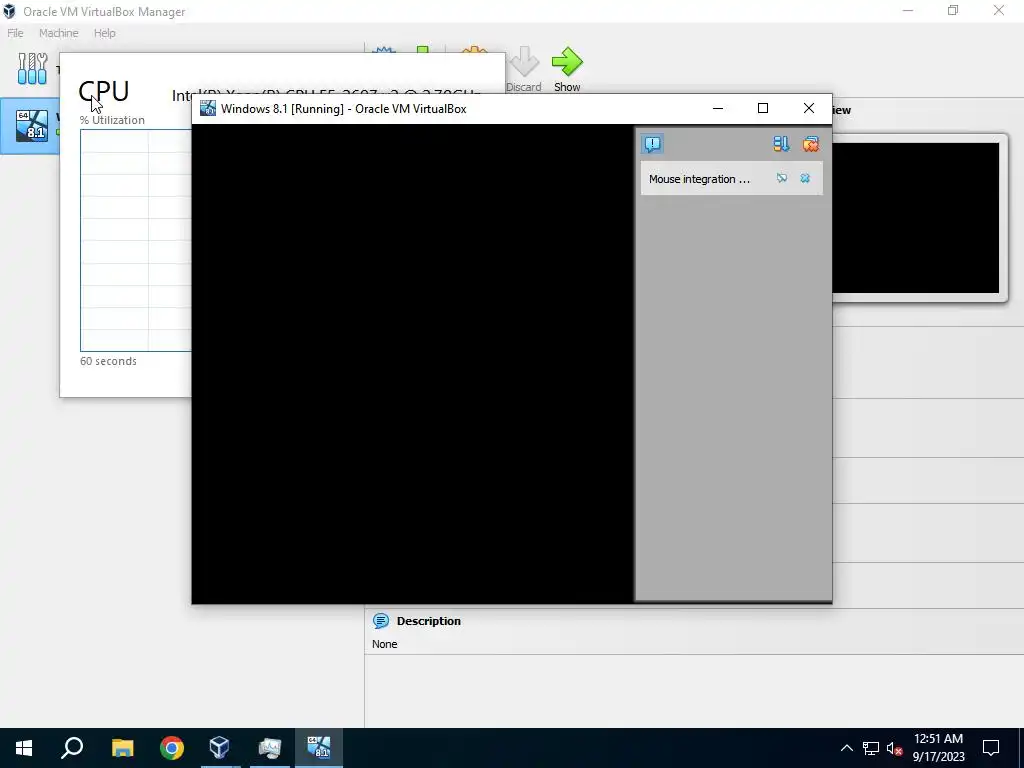This screenshot has height=768, width=1024.
Task: Close the Windows 8.1 VM window
Action: (808, 108)
